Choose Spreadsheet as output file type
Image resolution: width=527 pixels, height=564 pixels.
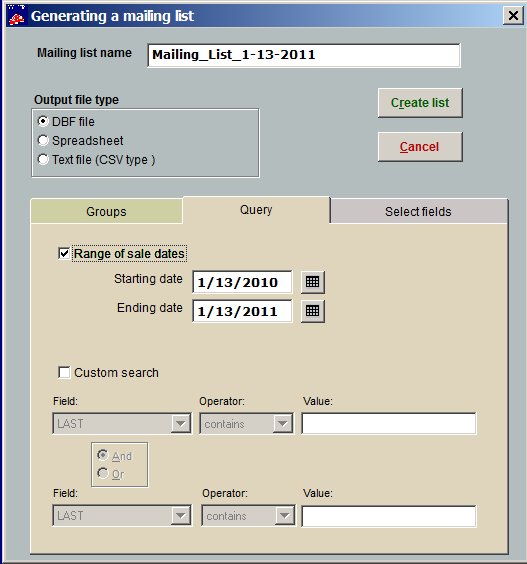coord(43,140)
